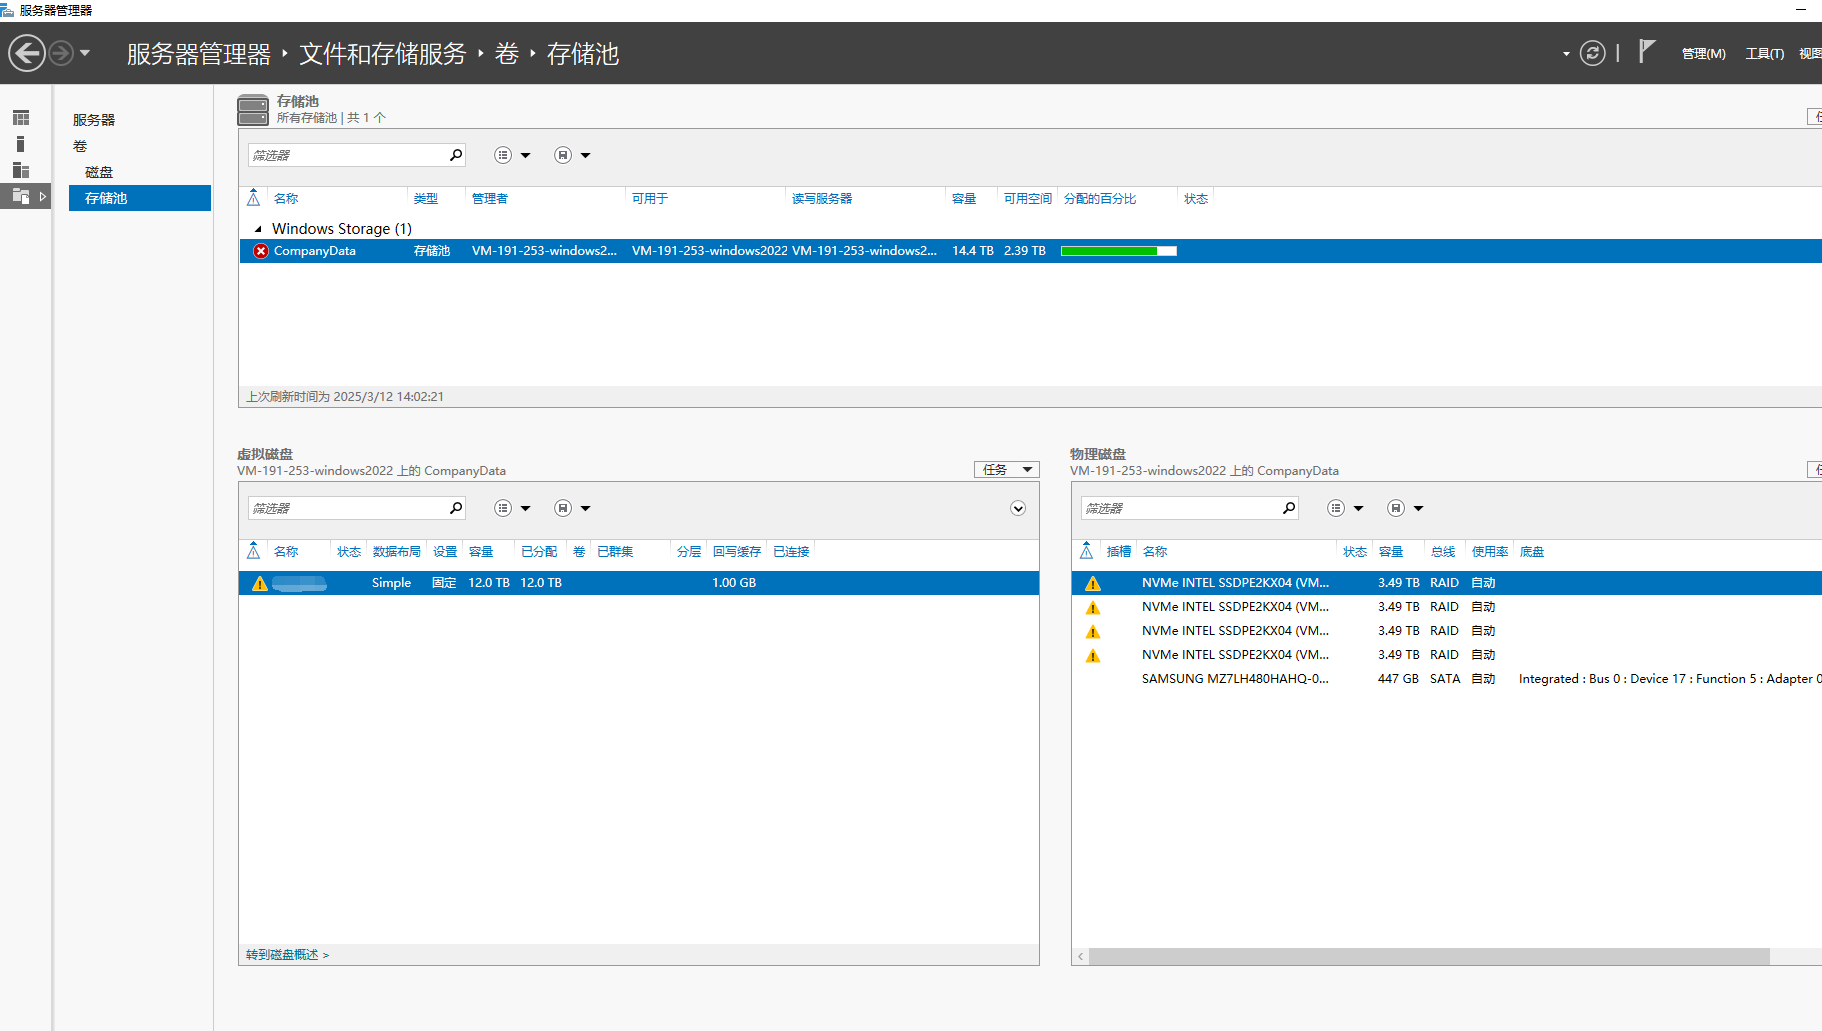This screenshot has height=1031, width=1822.
Task: Open physical disk list view options icon
Action: coord(1336,508)
